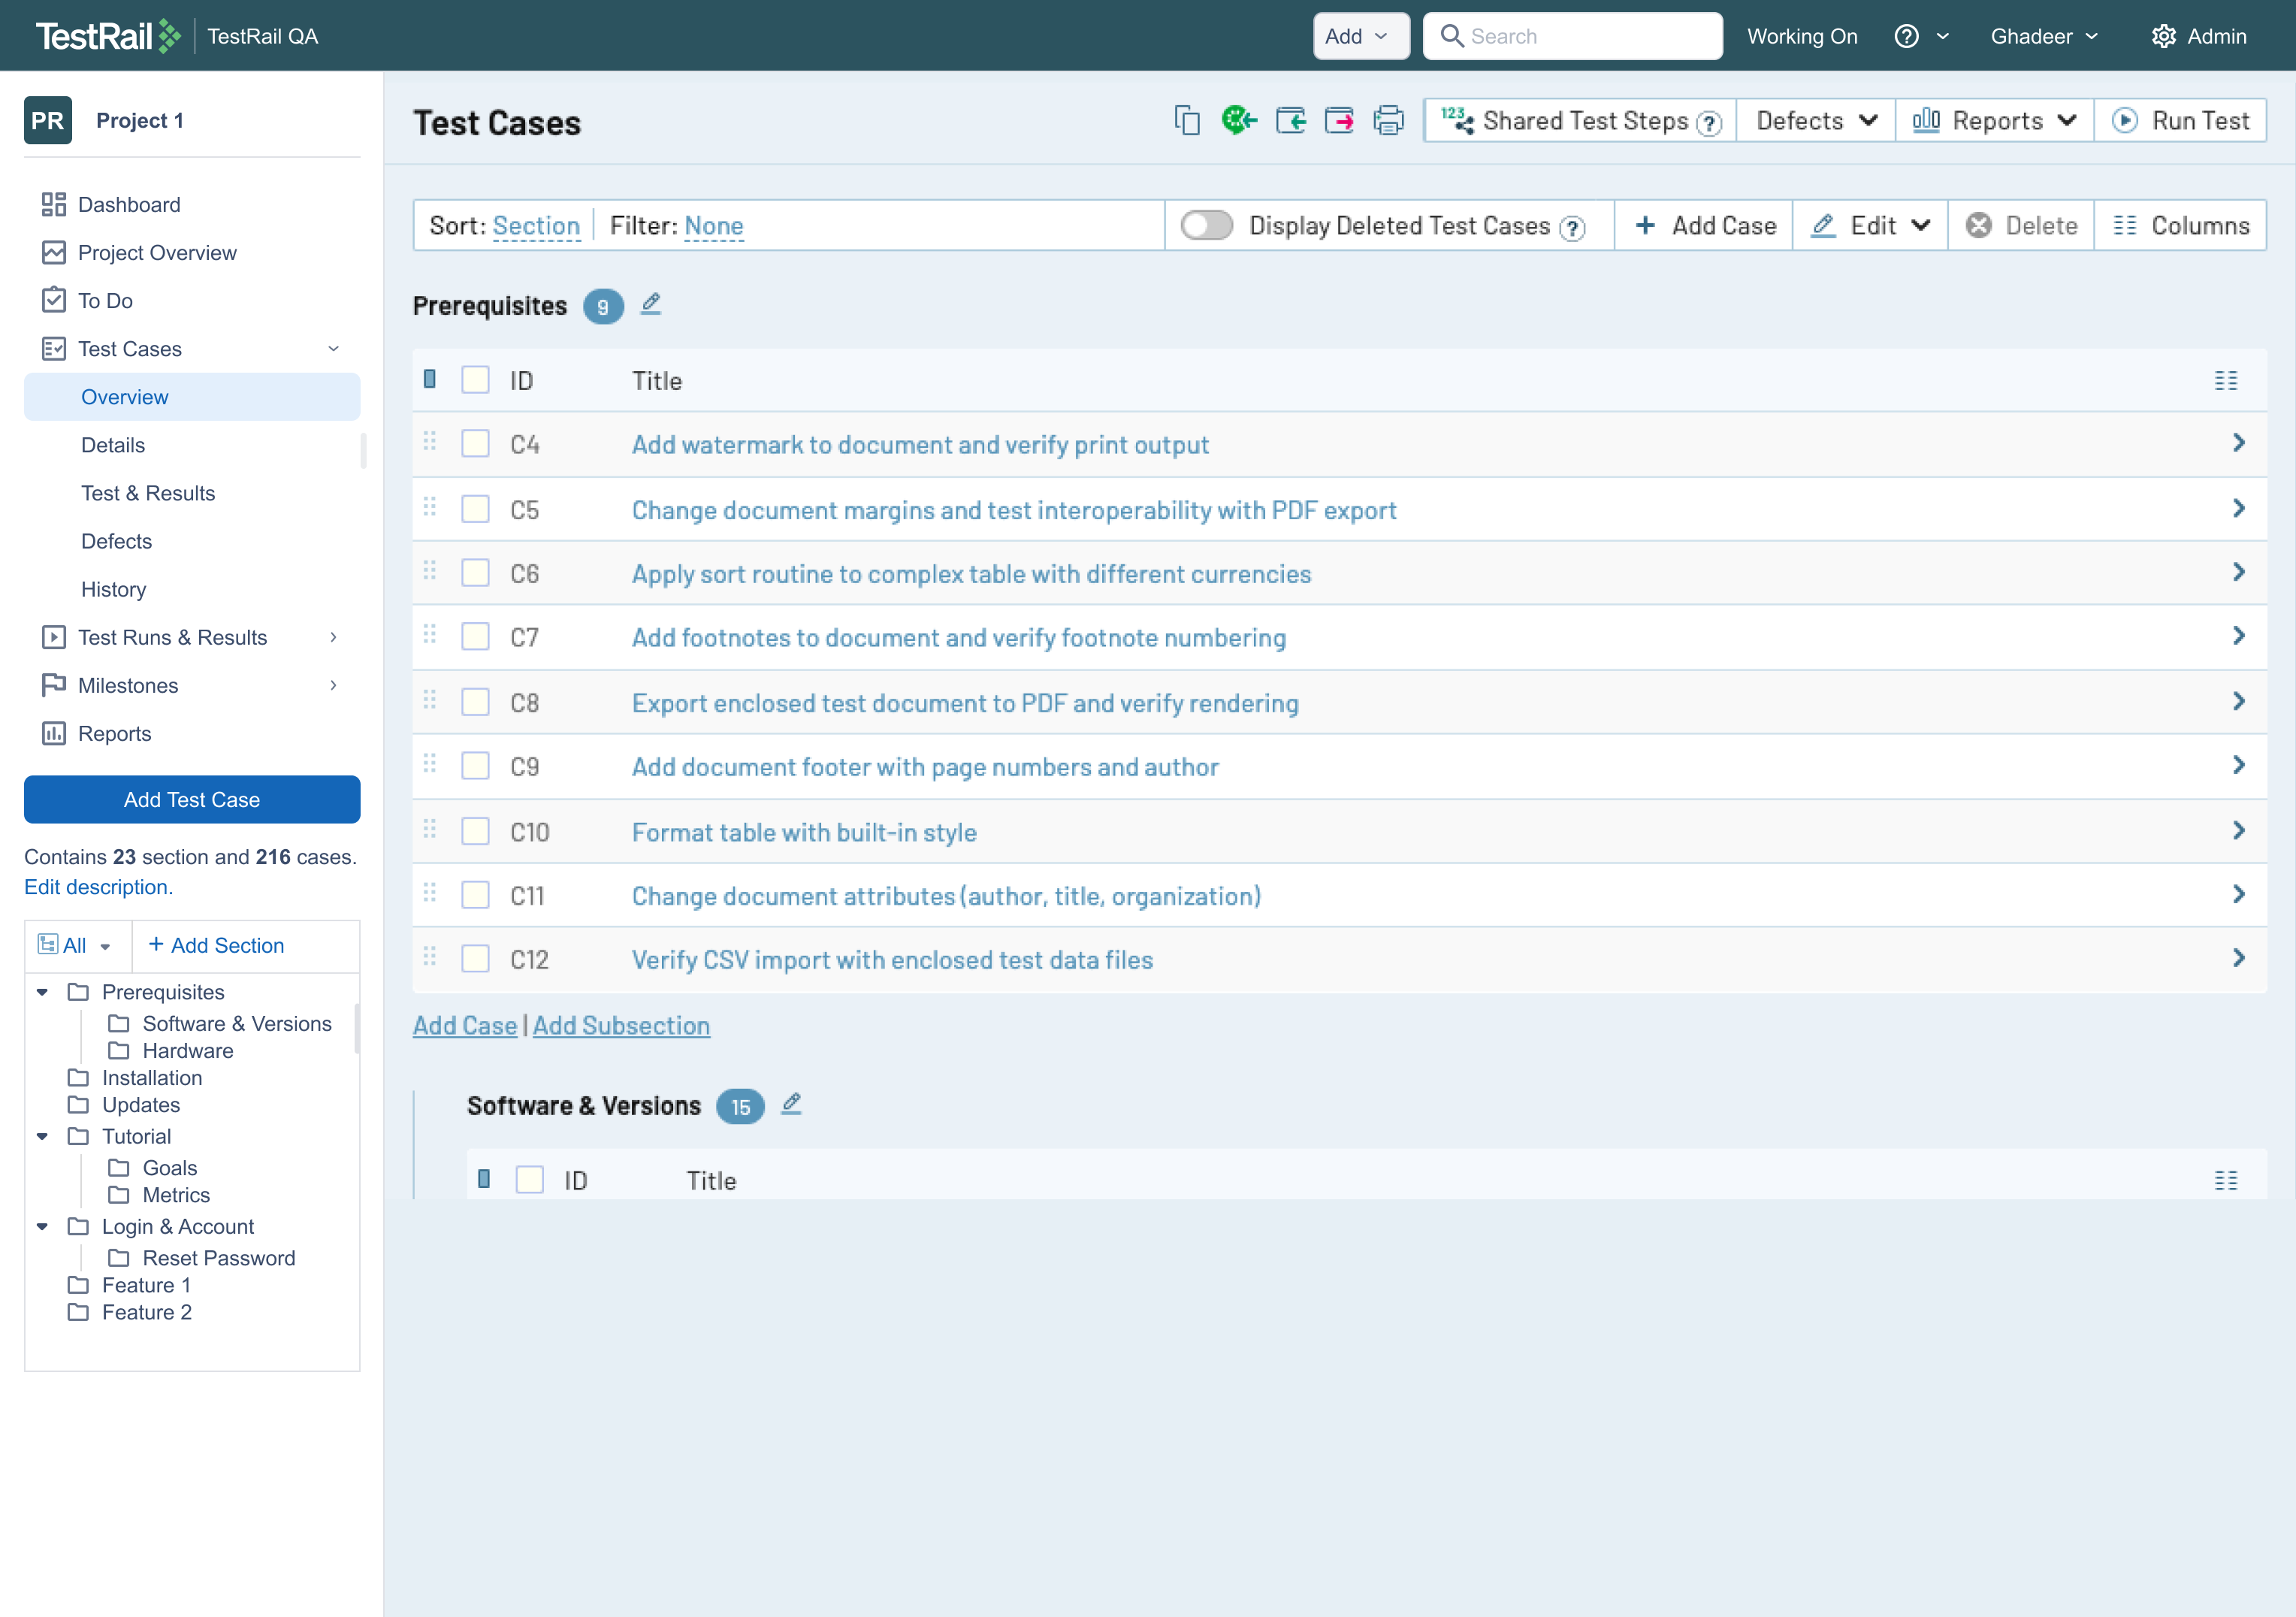
Task: Go to Dashboard in the sidebar
Action: point(129,205)
